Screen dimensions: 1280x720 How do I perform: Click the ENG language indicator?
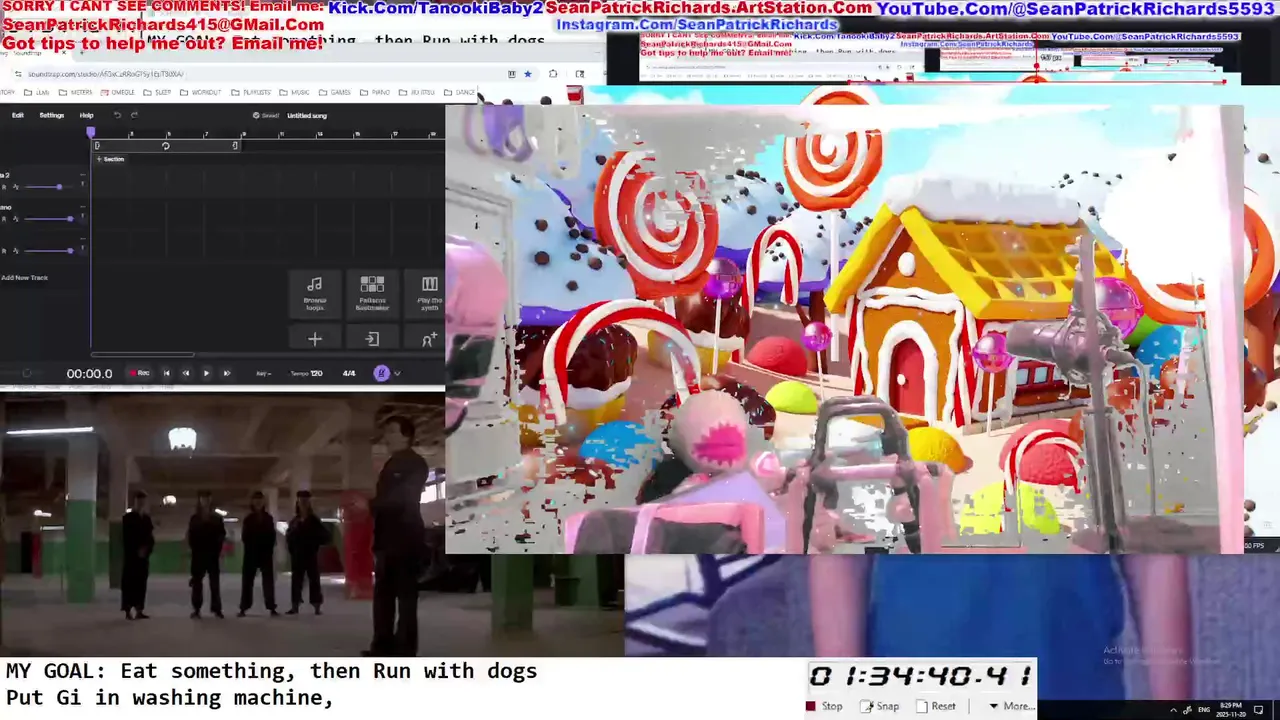click(1205, 710)
